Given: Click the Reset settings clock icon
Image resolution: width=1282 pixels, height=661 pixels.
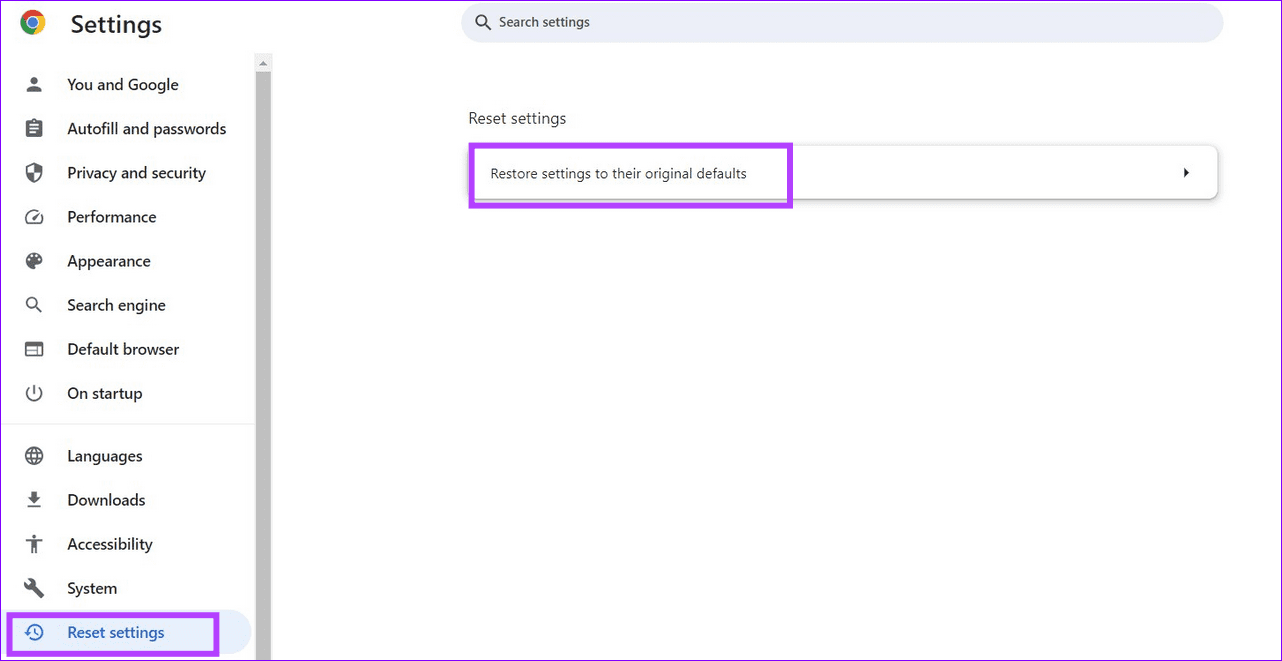Looking at the screenshot, I should (x=34, y=632).
